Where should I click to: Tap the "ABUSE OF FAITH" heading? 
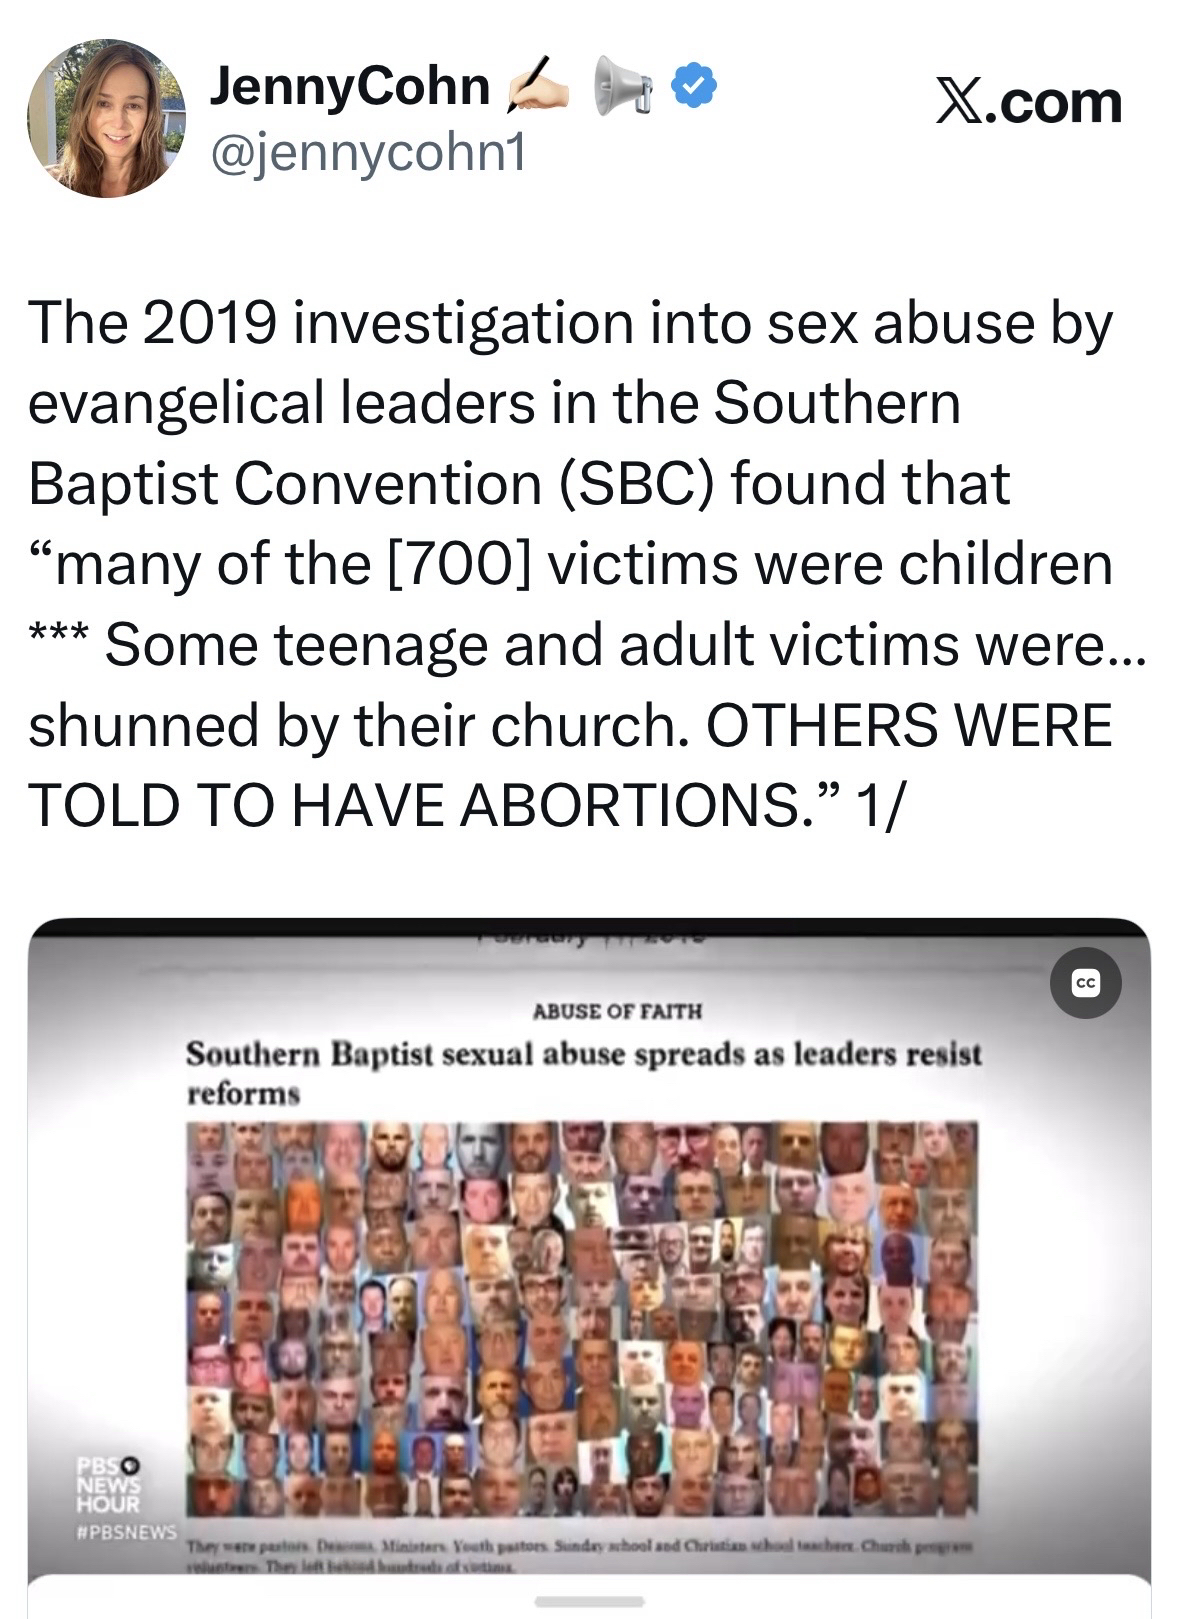coord(617,1011)
